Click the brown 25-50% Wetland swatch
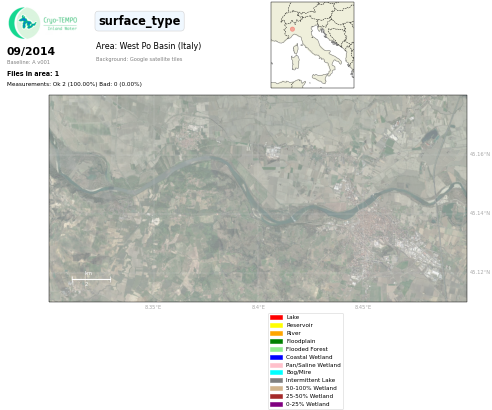 click(276, 396)
